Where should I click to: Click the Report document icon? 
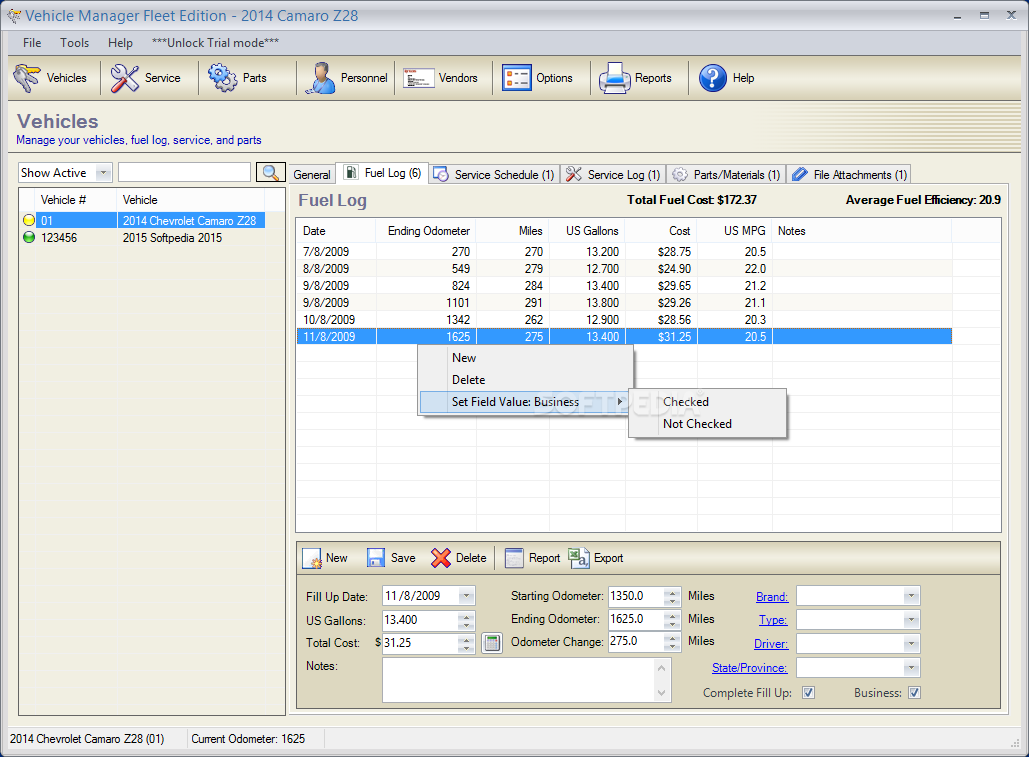[514, 558]
